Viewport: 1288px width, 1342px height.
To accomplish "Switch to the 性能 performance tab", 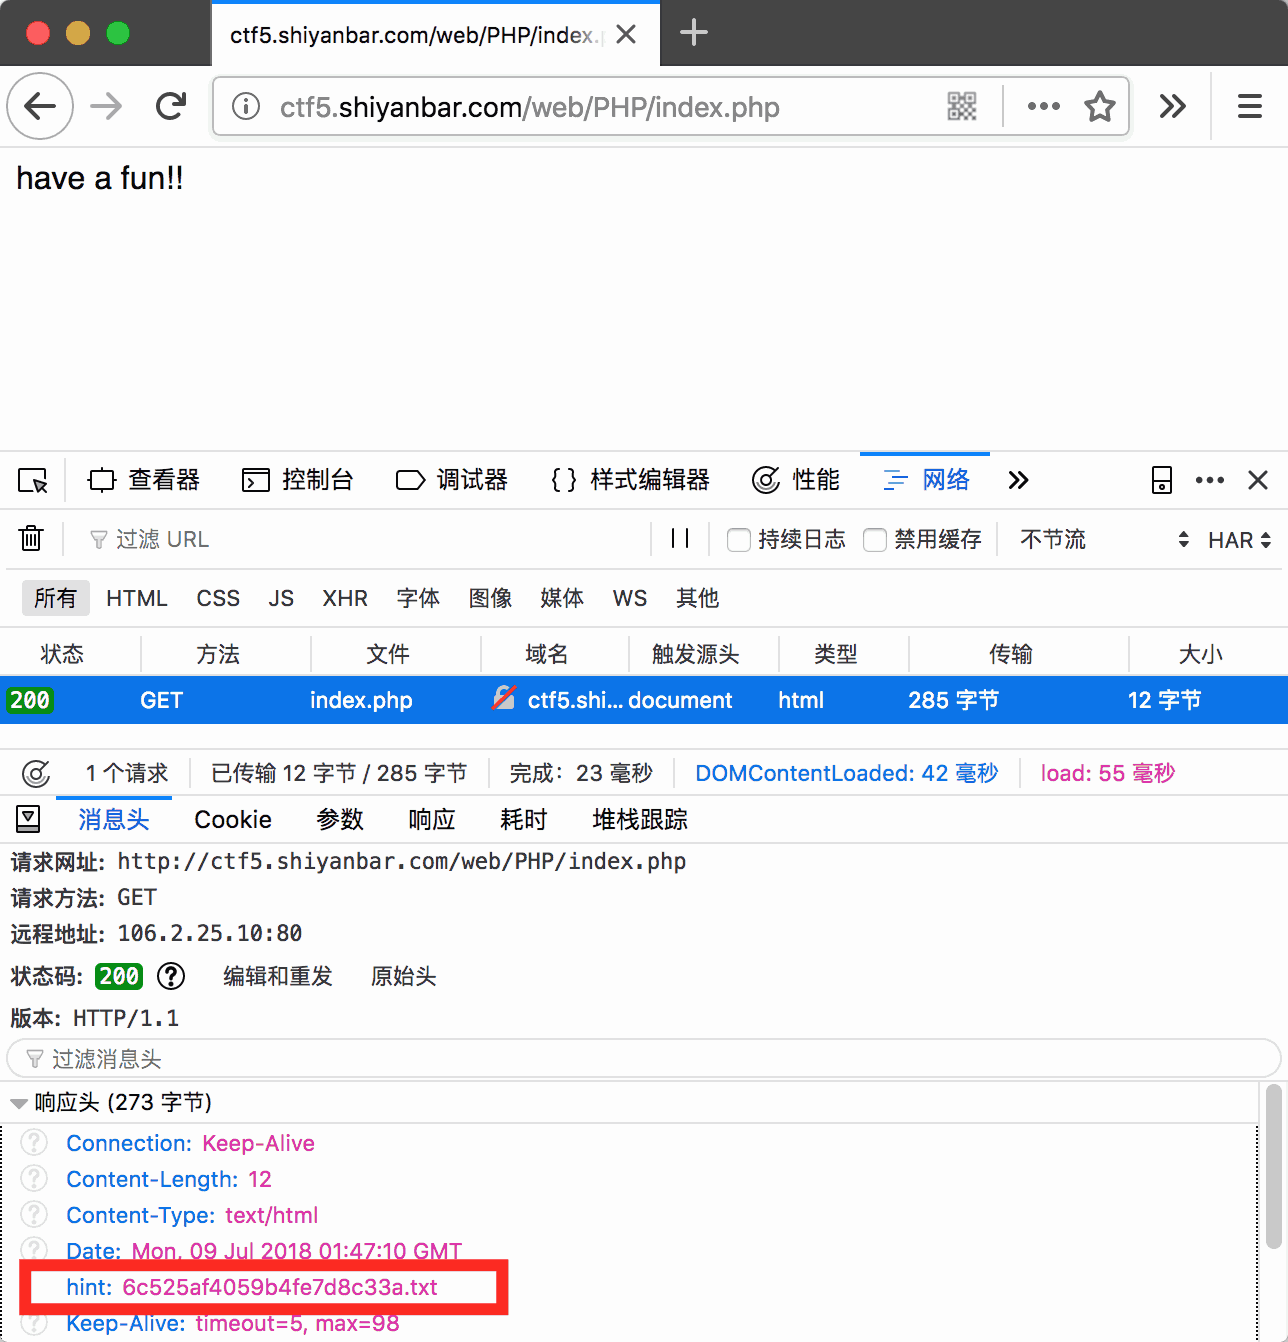I will tap(796, 480).
